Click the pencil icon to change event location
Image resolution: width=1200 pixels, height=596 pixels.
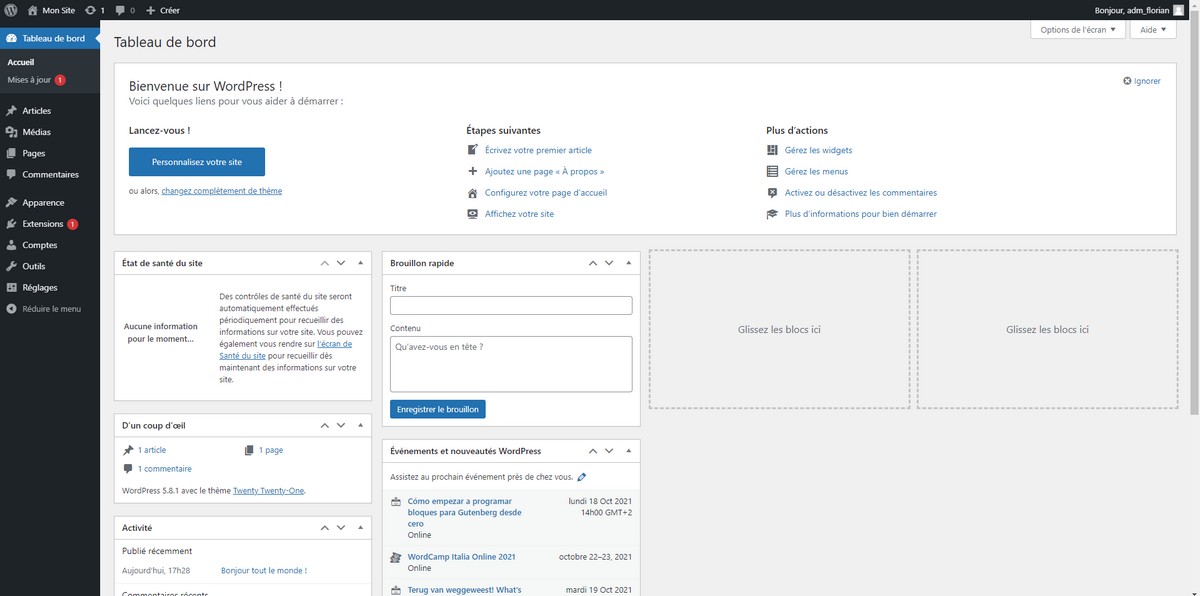(x=582, y=476)
